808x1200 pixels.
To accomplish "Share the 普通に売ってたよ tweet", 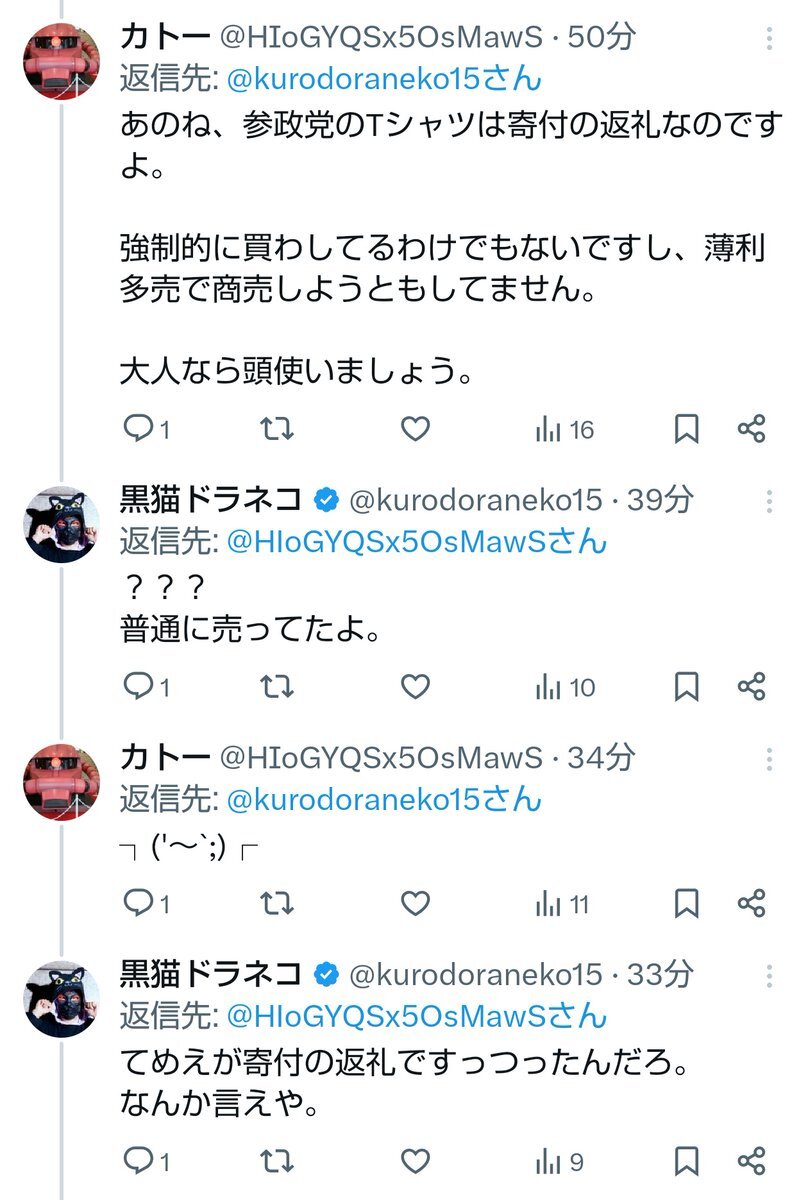I will click(x=751, y=687).
